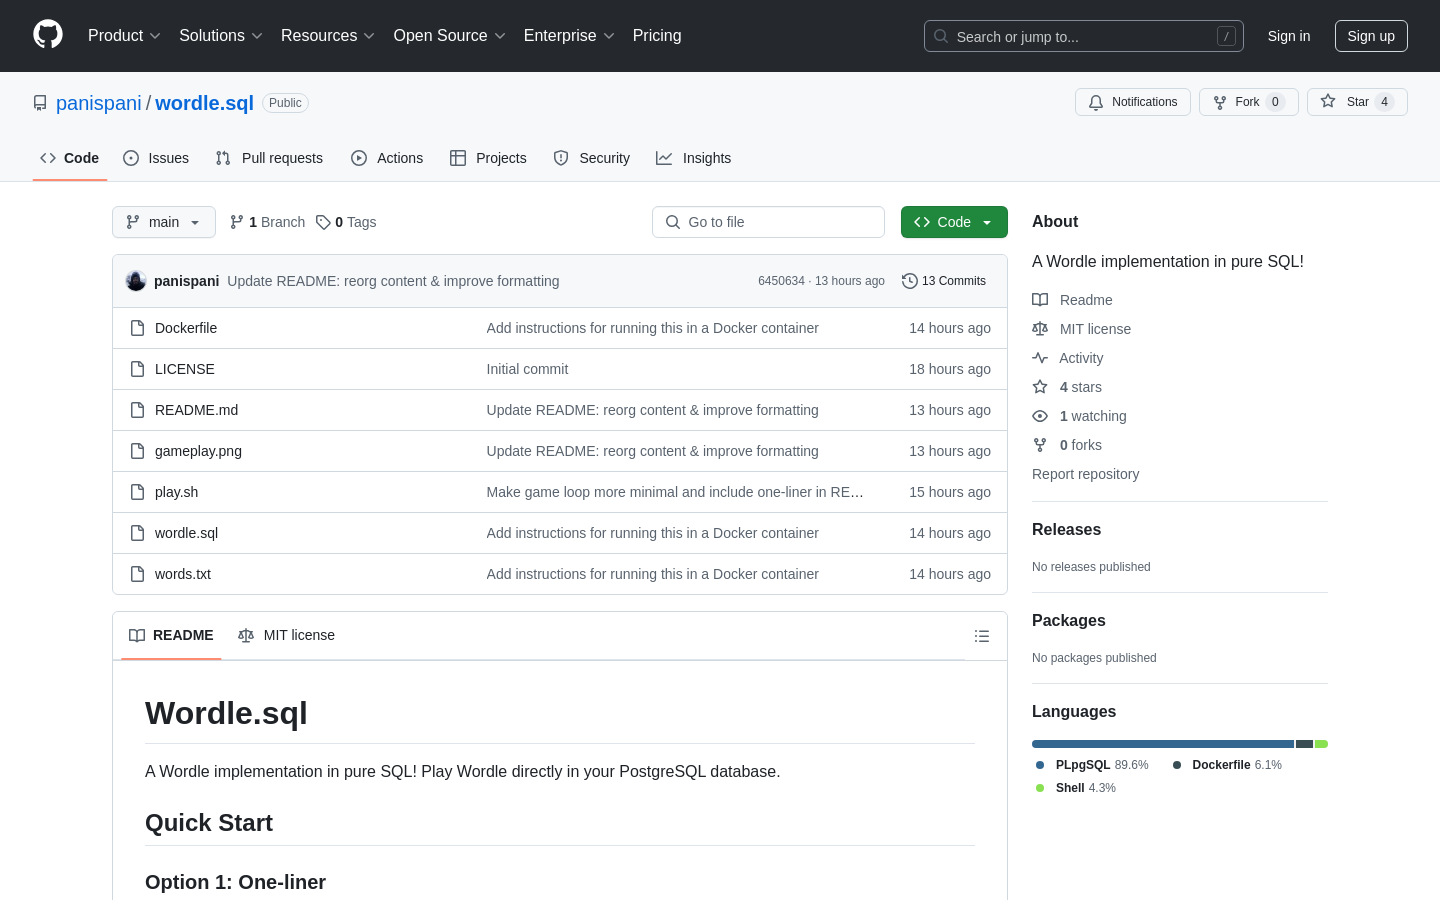Open the play.sh commit message link
This screenshot has width=1440, height=900.
pos(675,492)
